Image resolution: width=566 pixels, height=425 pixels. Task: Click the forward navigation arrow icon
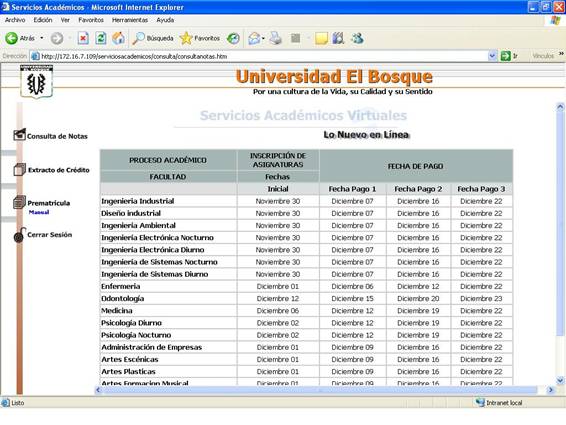click(x=57, y=38)
